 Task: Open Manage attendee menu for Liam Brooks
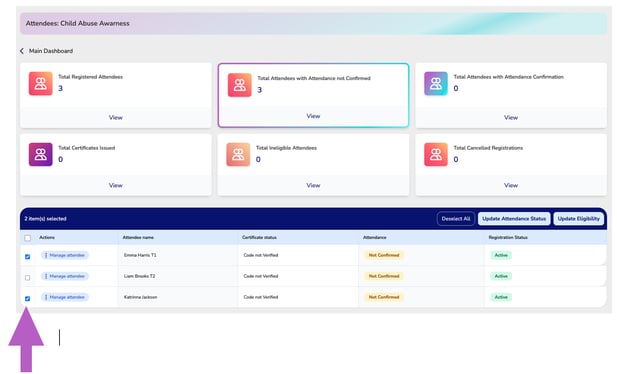65,276
